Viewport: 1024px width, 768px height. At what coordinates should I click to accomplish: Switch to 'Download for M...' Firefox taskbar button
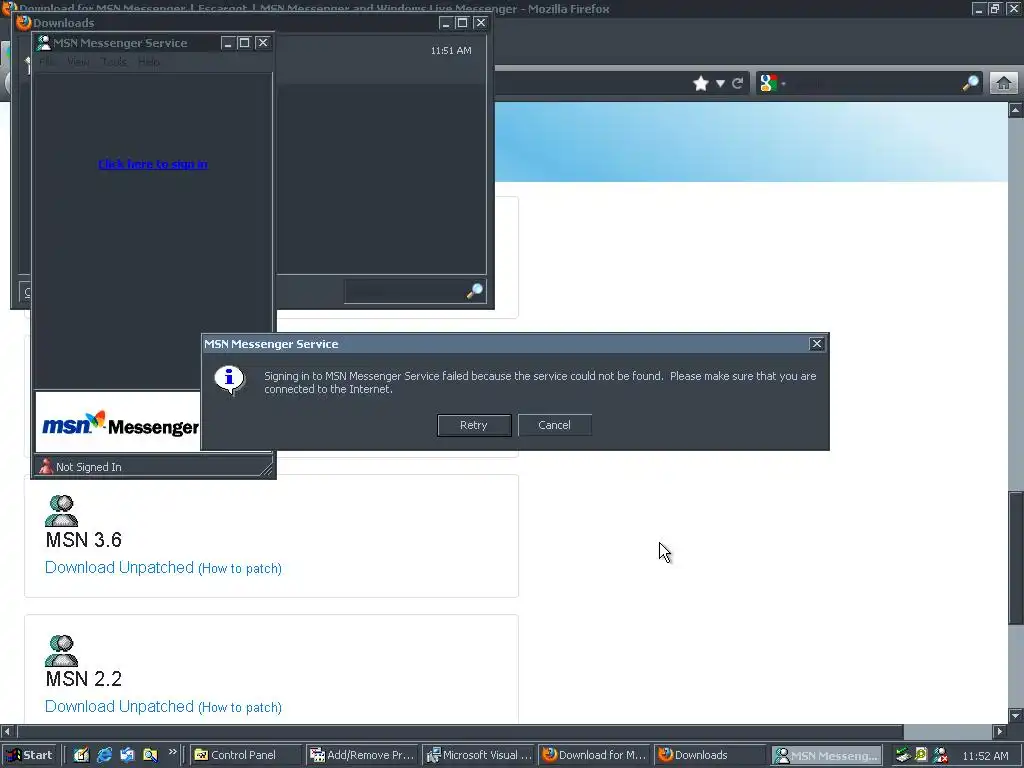(594, 755)
